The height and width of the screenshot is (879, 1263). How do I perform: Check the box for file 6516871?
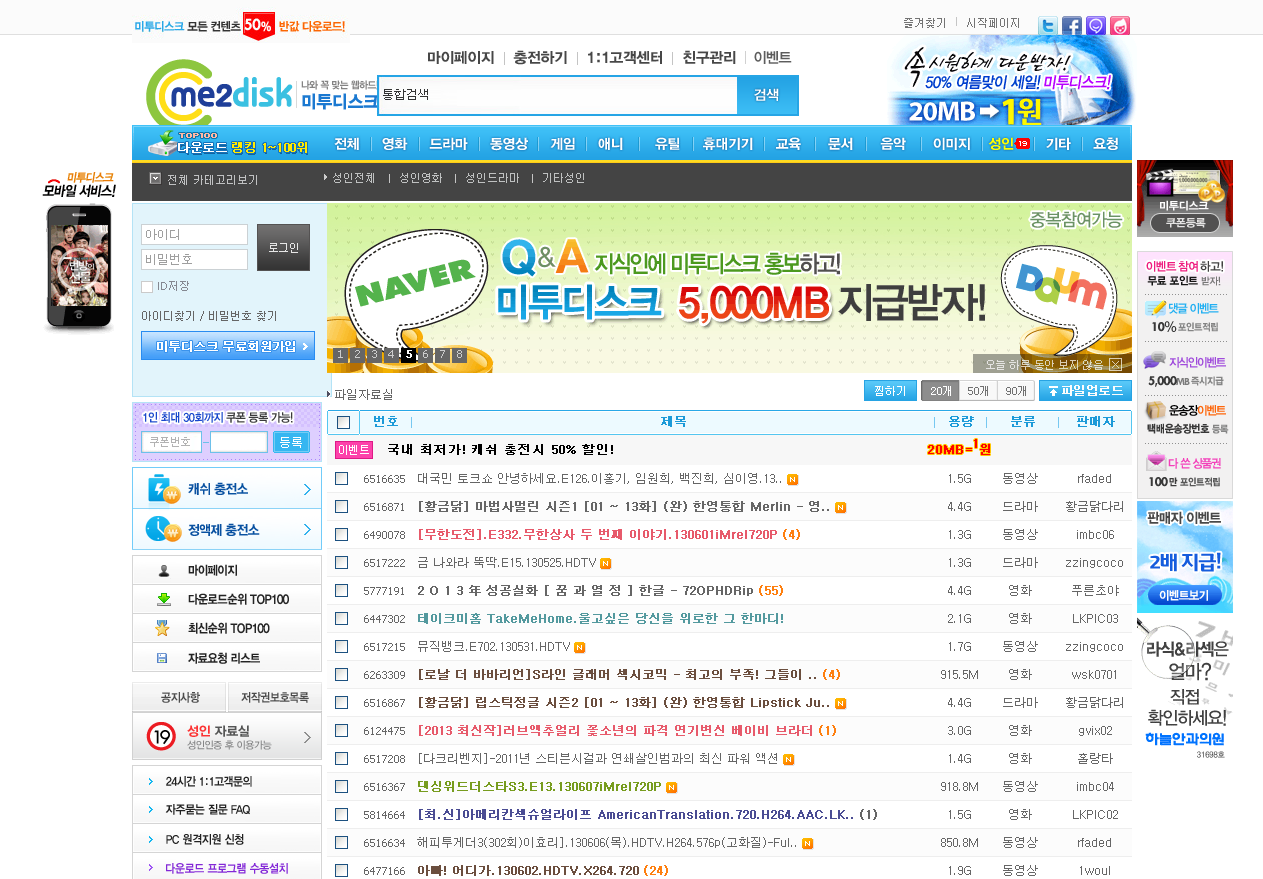341,507
